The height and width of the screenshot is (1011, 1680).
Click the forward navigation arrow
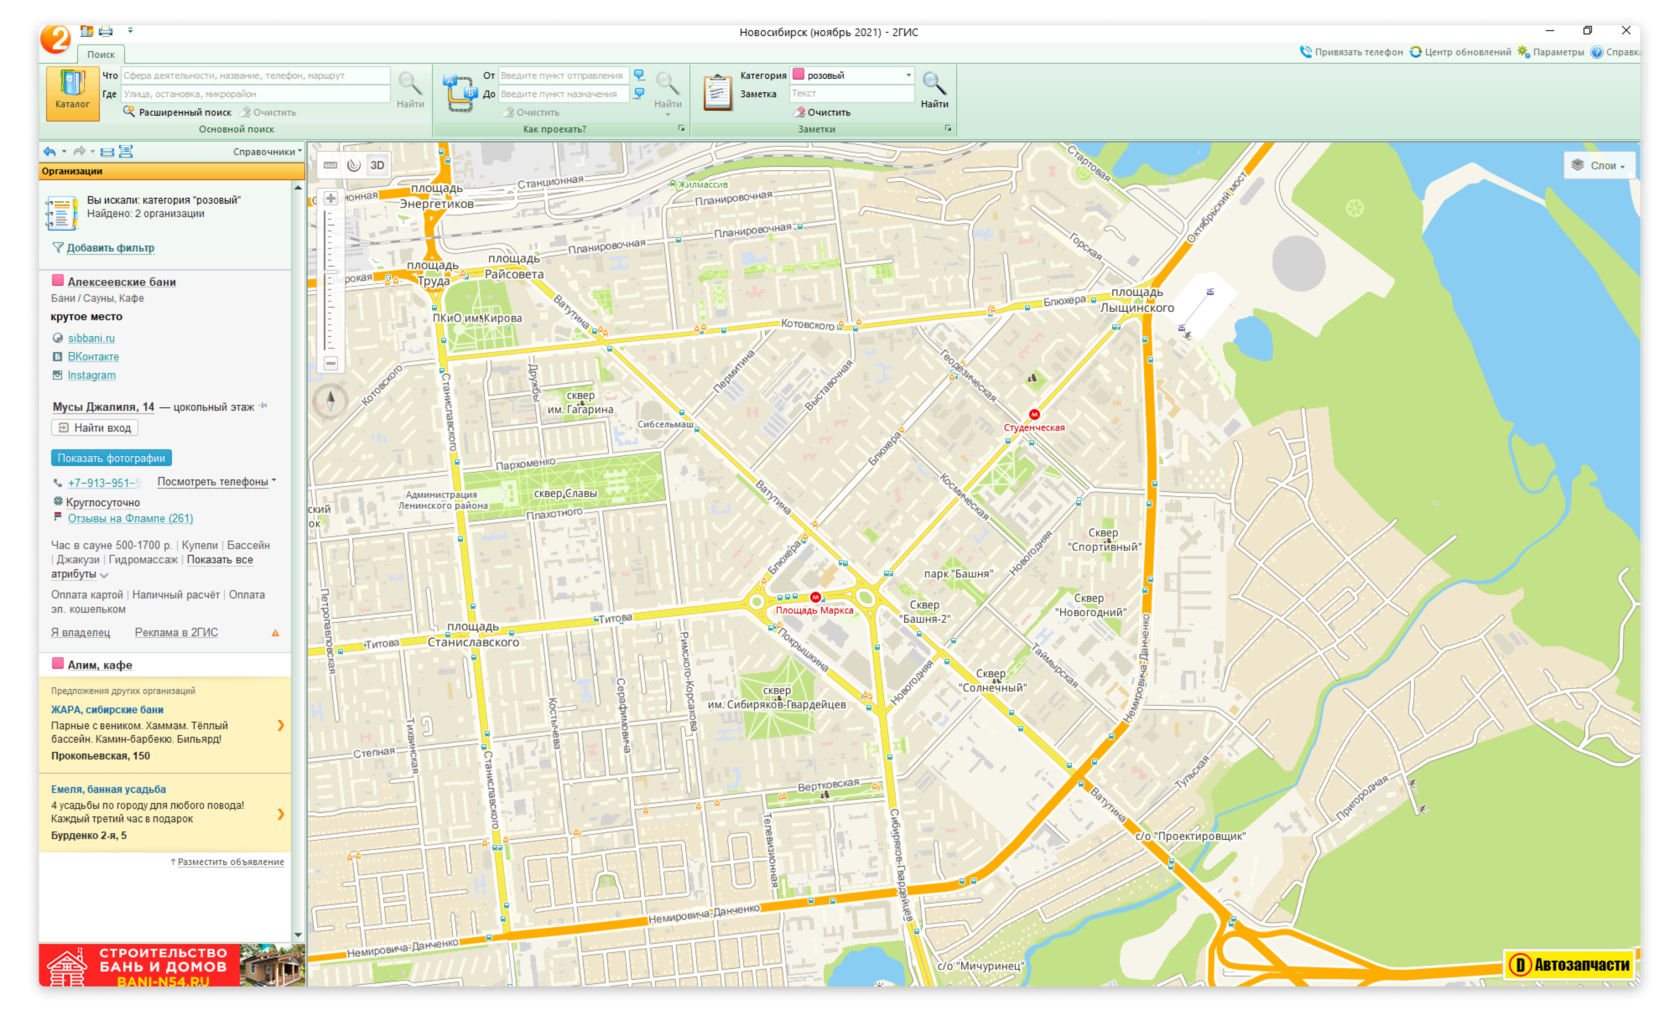pyautogui.click(x=79, y=152)
